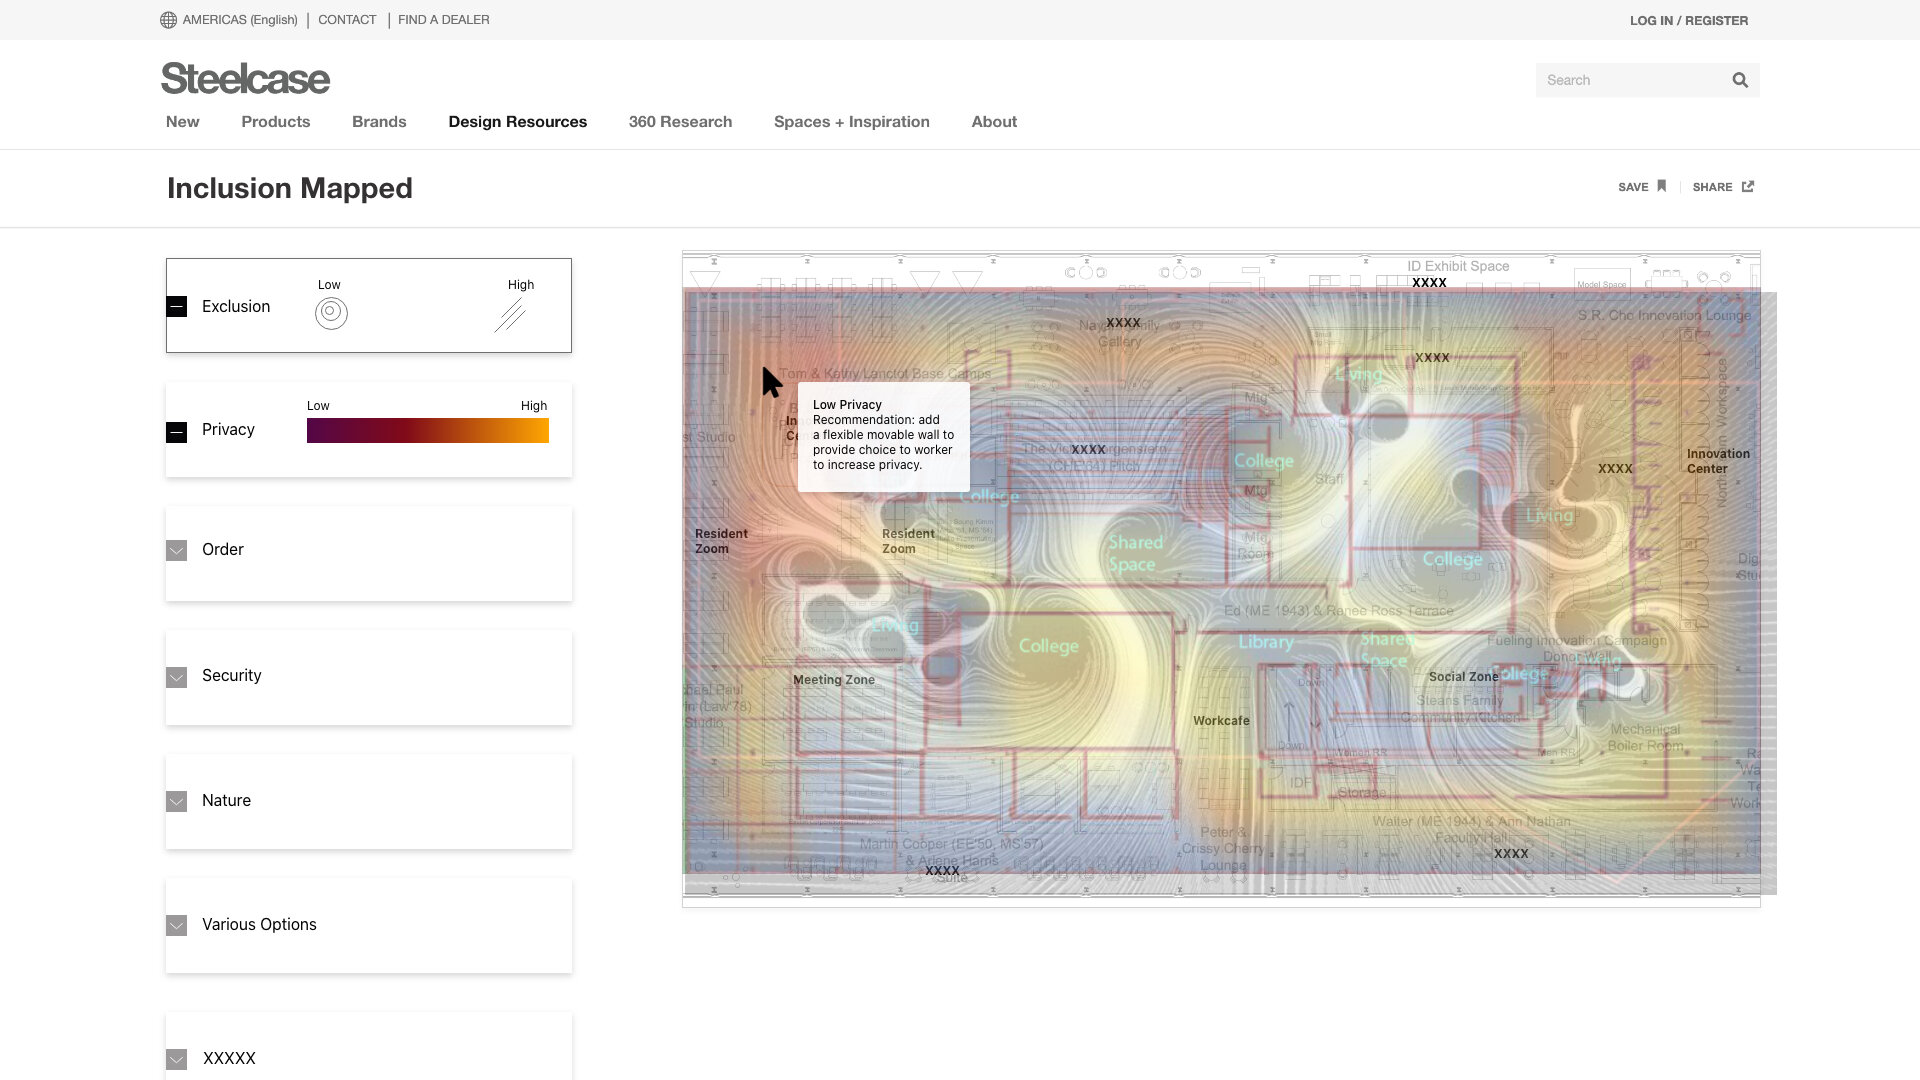The image size is (1920, 1080).
Task: Open the Find a Dealer link
Action: (443, 20)
